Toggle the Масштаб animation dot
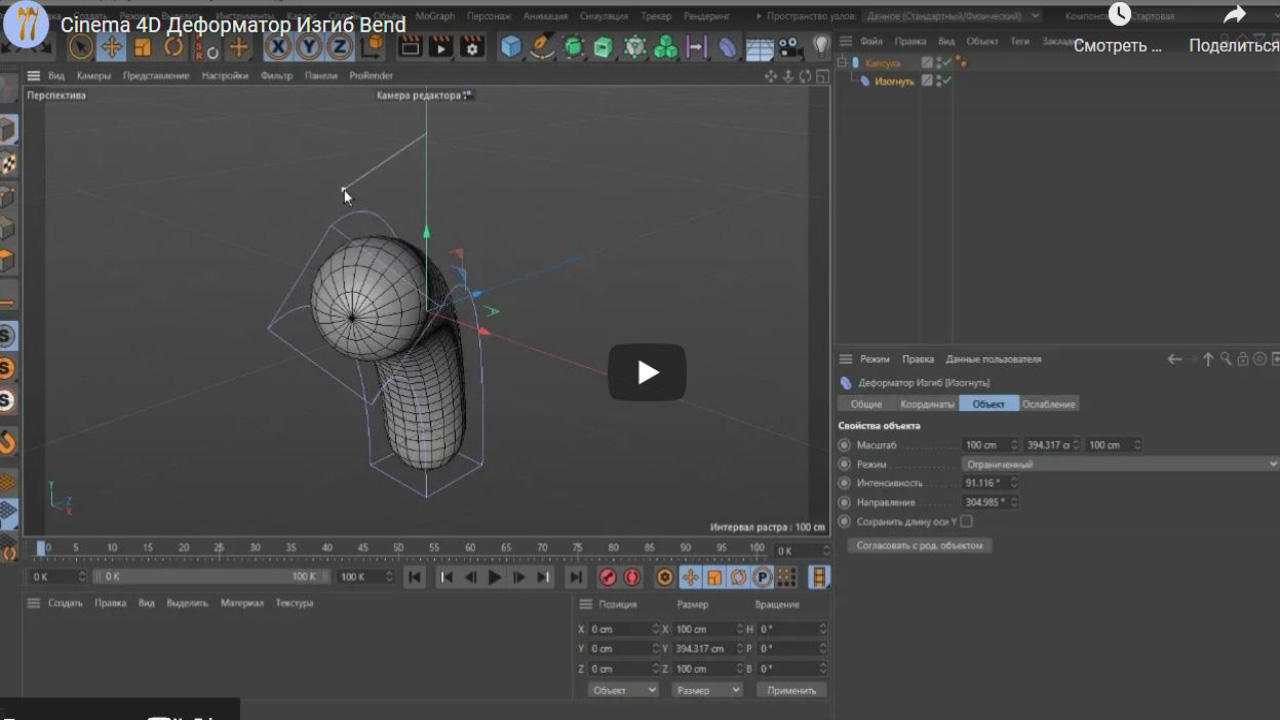1280x720 pixels. point(845,445)
